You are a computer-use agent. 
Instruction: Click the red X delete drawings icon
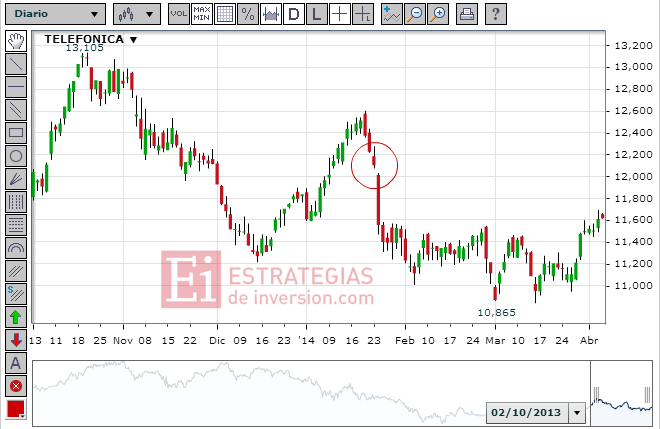click(x=16, y=386)
